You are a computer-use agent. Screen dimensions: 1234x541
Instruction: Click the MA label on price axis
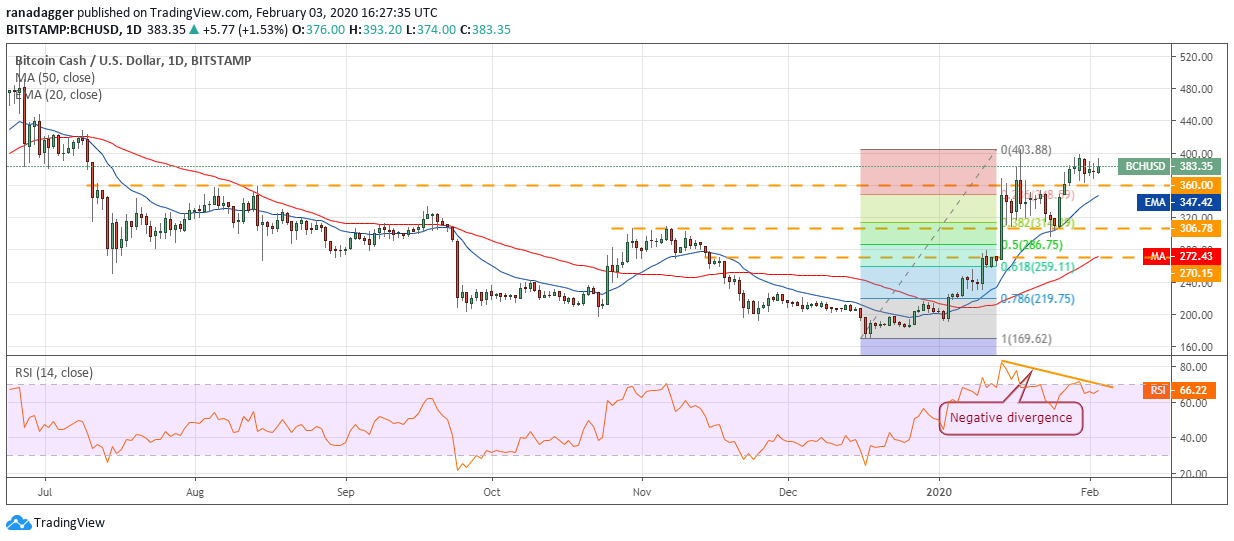coord(1158,257)
